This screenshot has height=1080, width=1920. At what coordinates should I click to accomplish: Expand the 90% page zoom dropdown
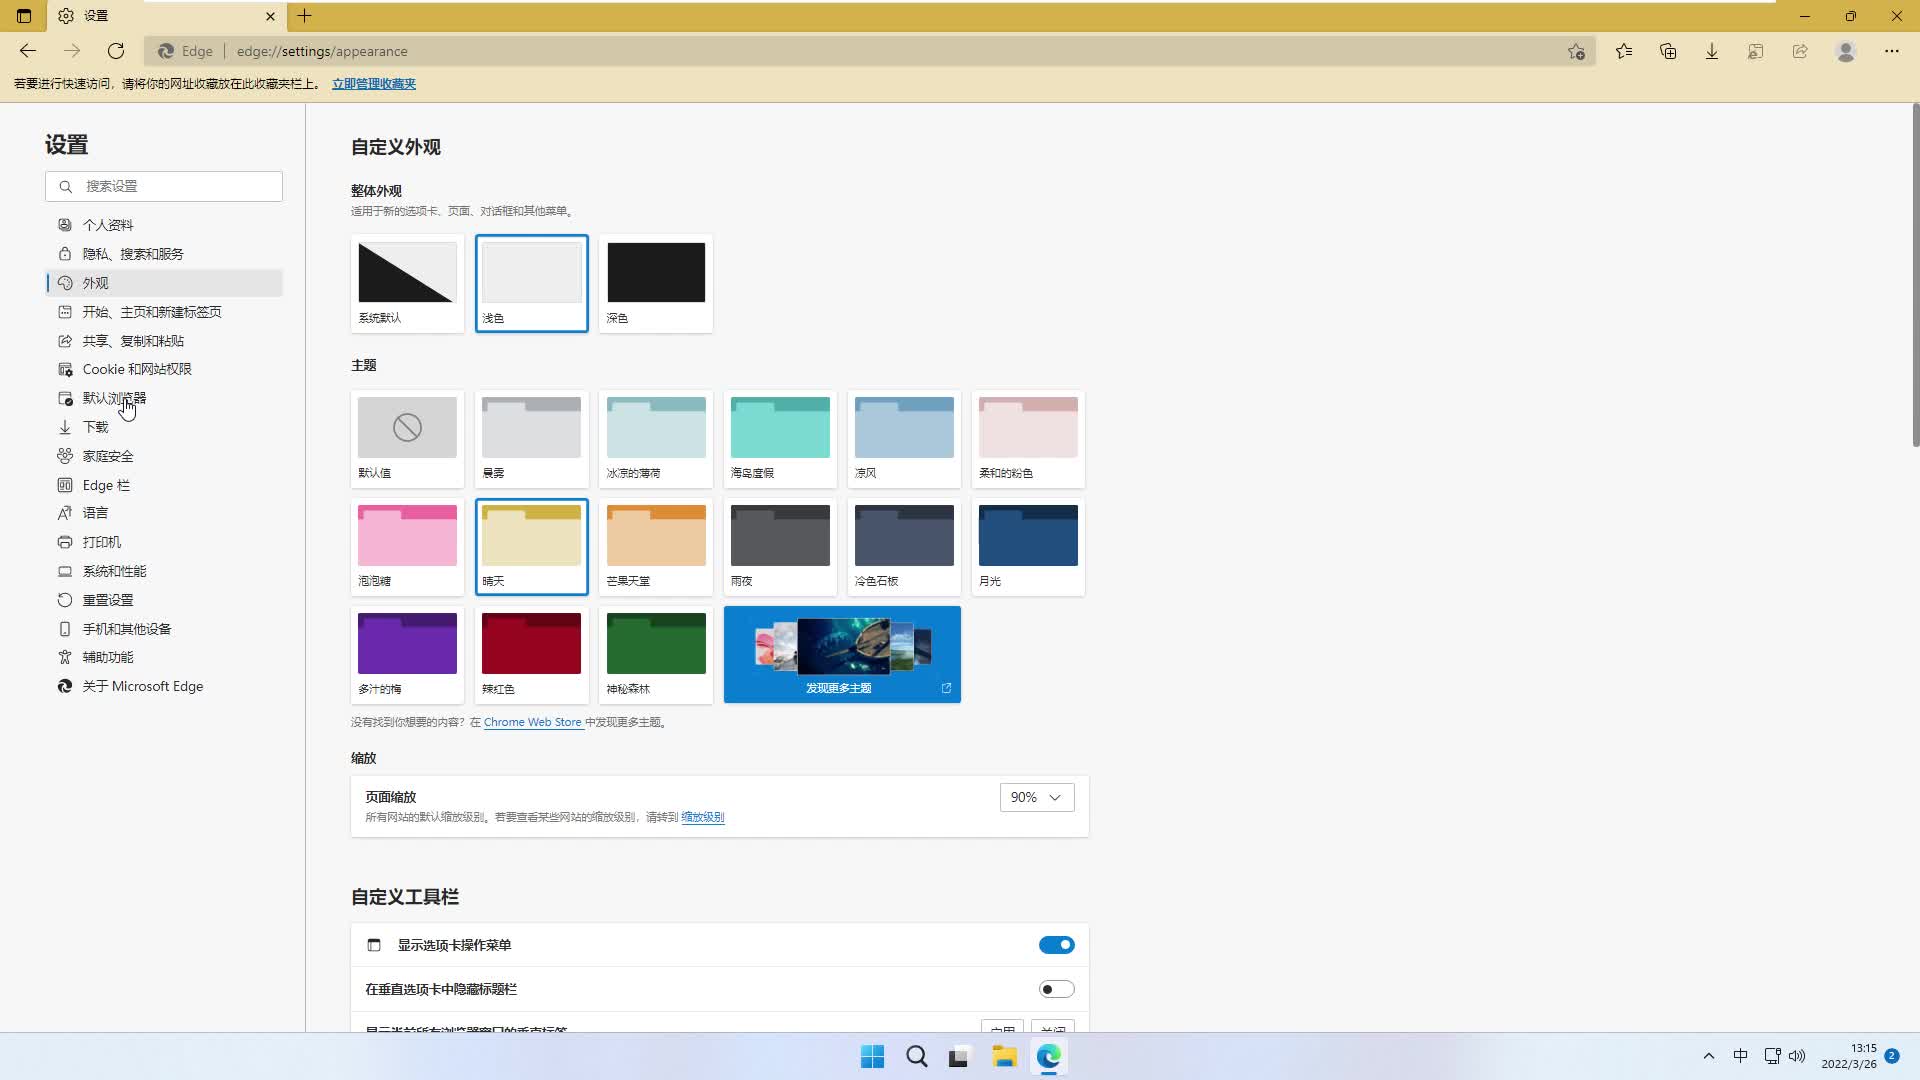point(1036,797)
